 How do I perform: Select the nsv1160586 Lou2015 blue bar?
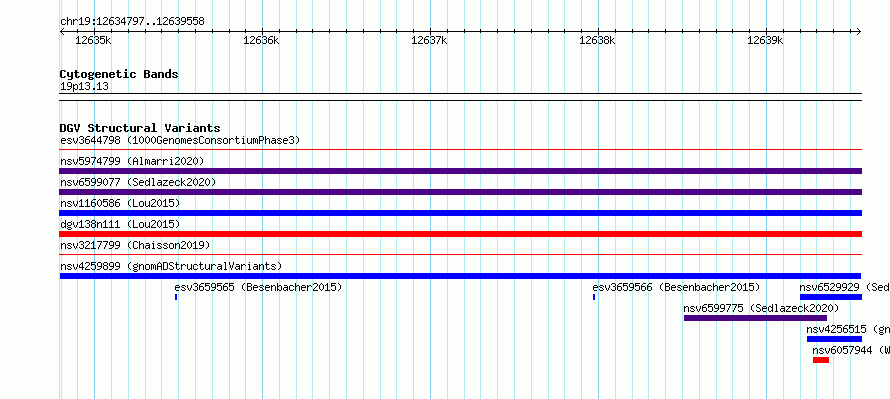(460, 213)
